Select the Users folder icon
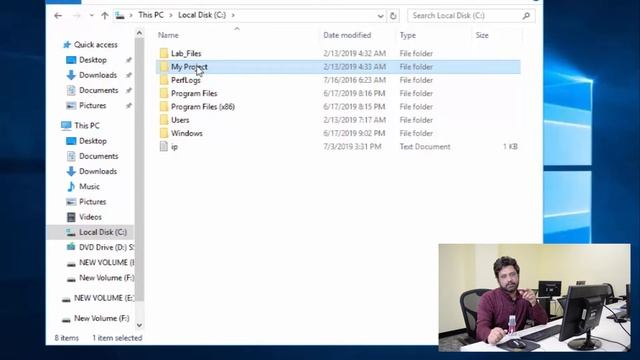This screenshot has height=360, width=640. (x=164, y=120)
